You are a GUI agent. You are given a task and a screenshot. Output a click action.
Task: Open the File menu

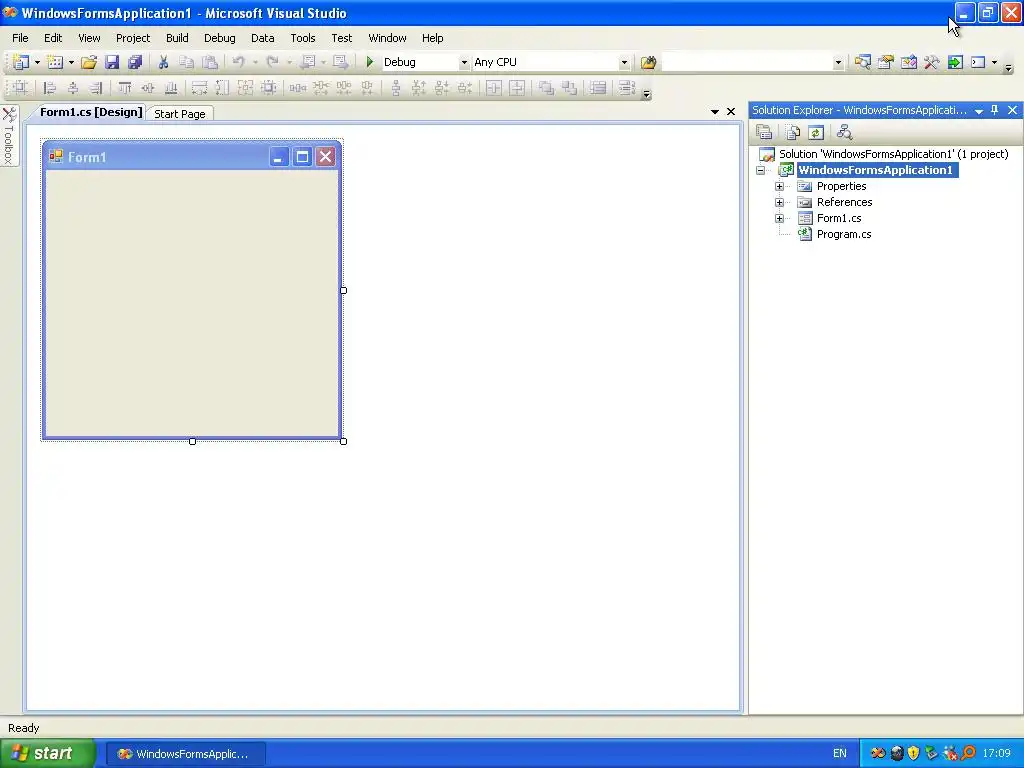(x=20, y=38)
